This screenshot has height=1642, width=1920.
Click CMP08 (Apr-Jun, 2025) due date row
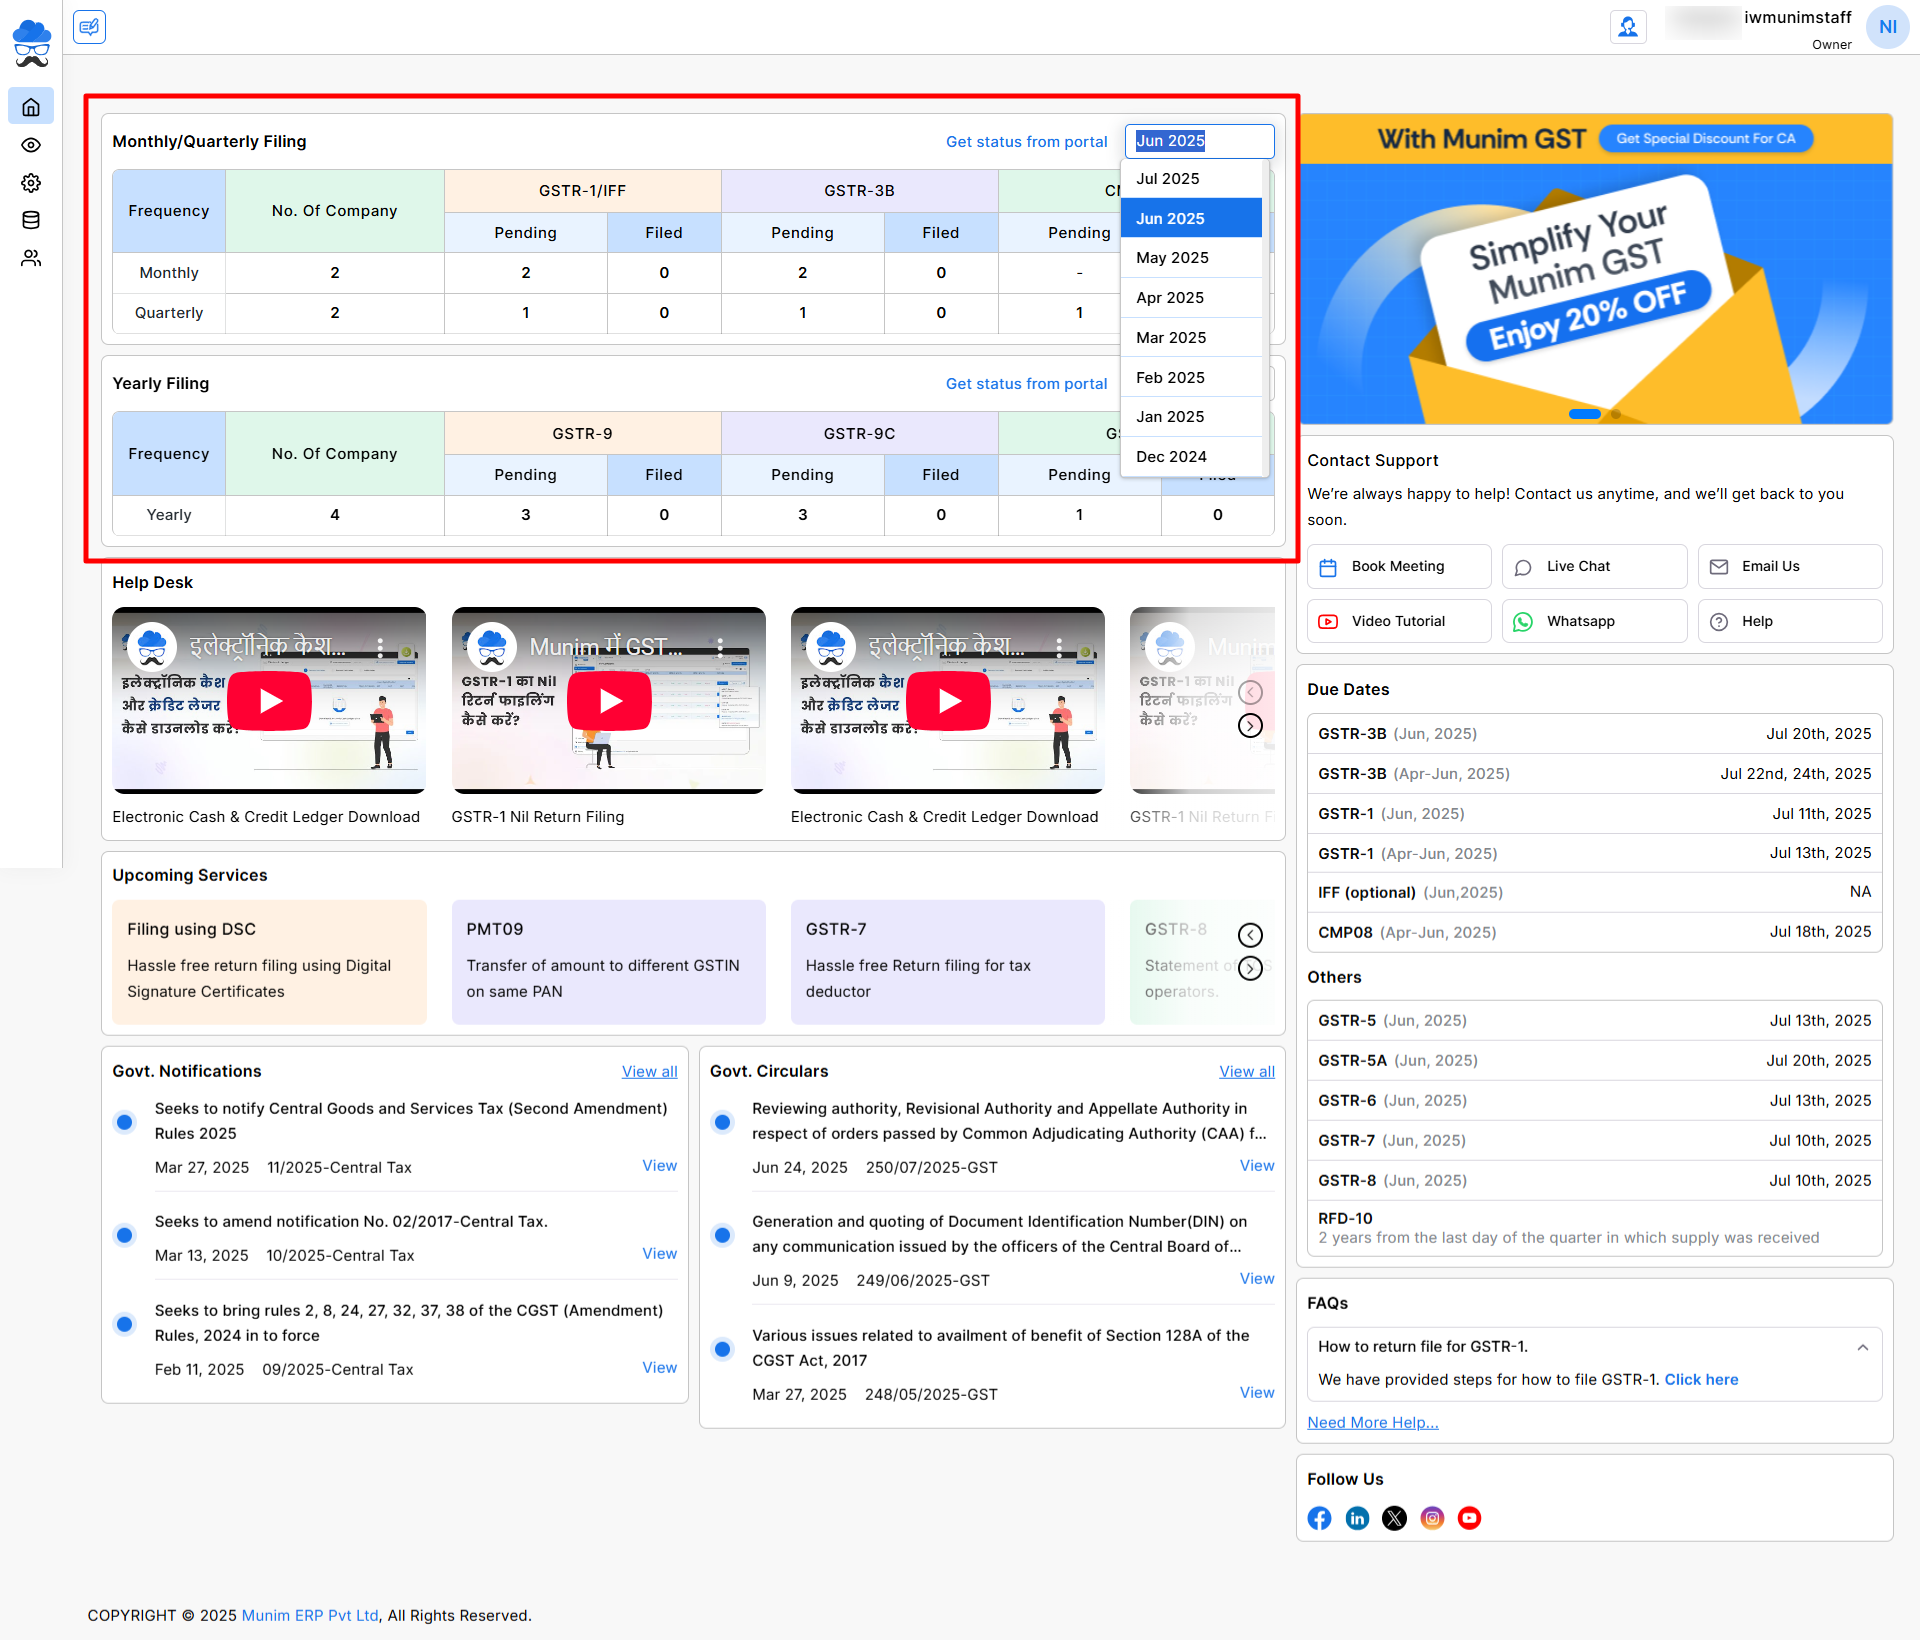click(x=1594, y=932)
